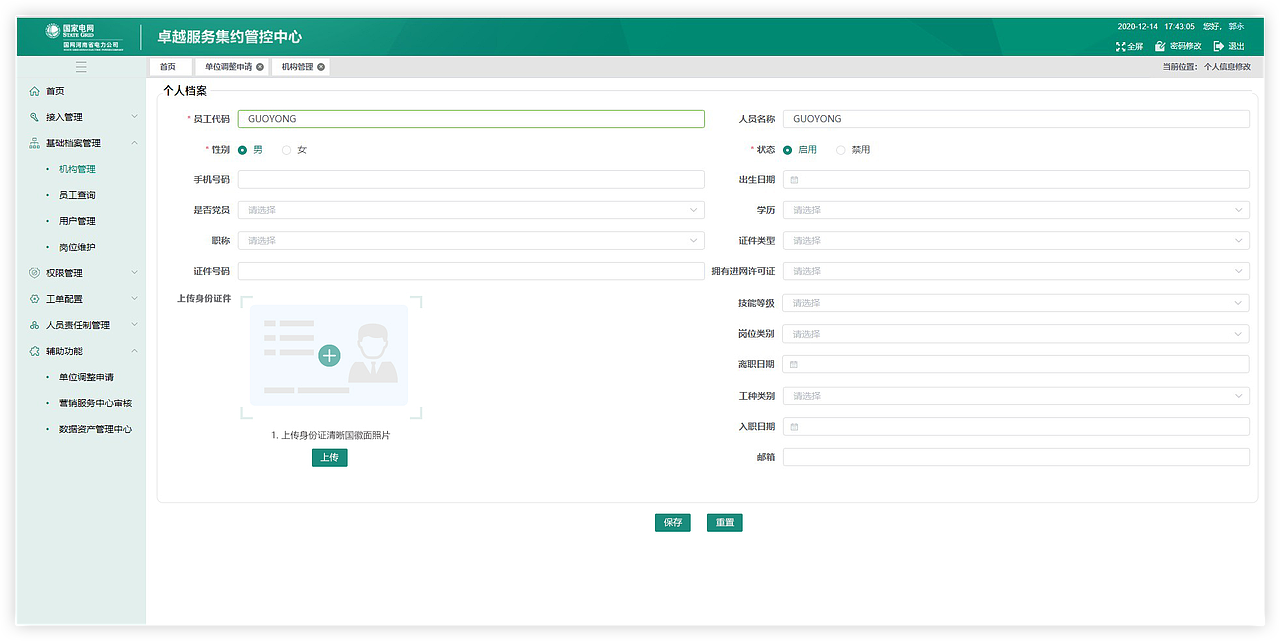Open the 证件类型 dropdown

1016,241
